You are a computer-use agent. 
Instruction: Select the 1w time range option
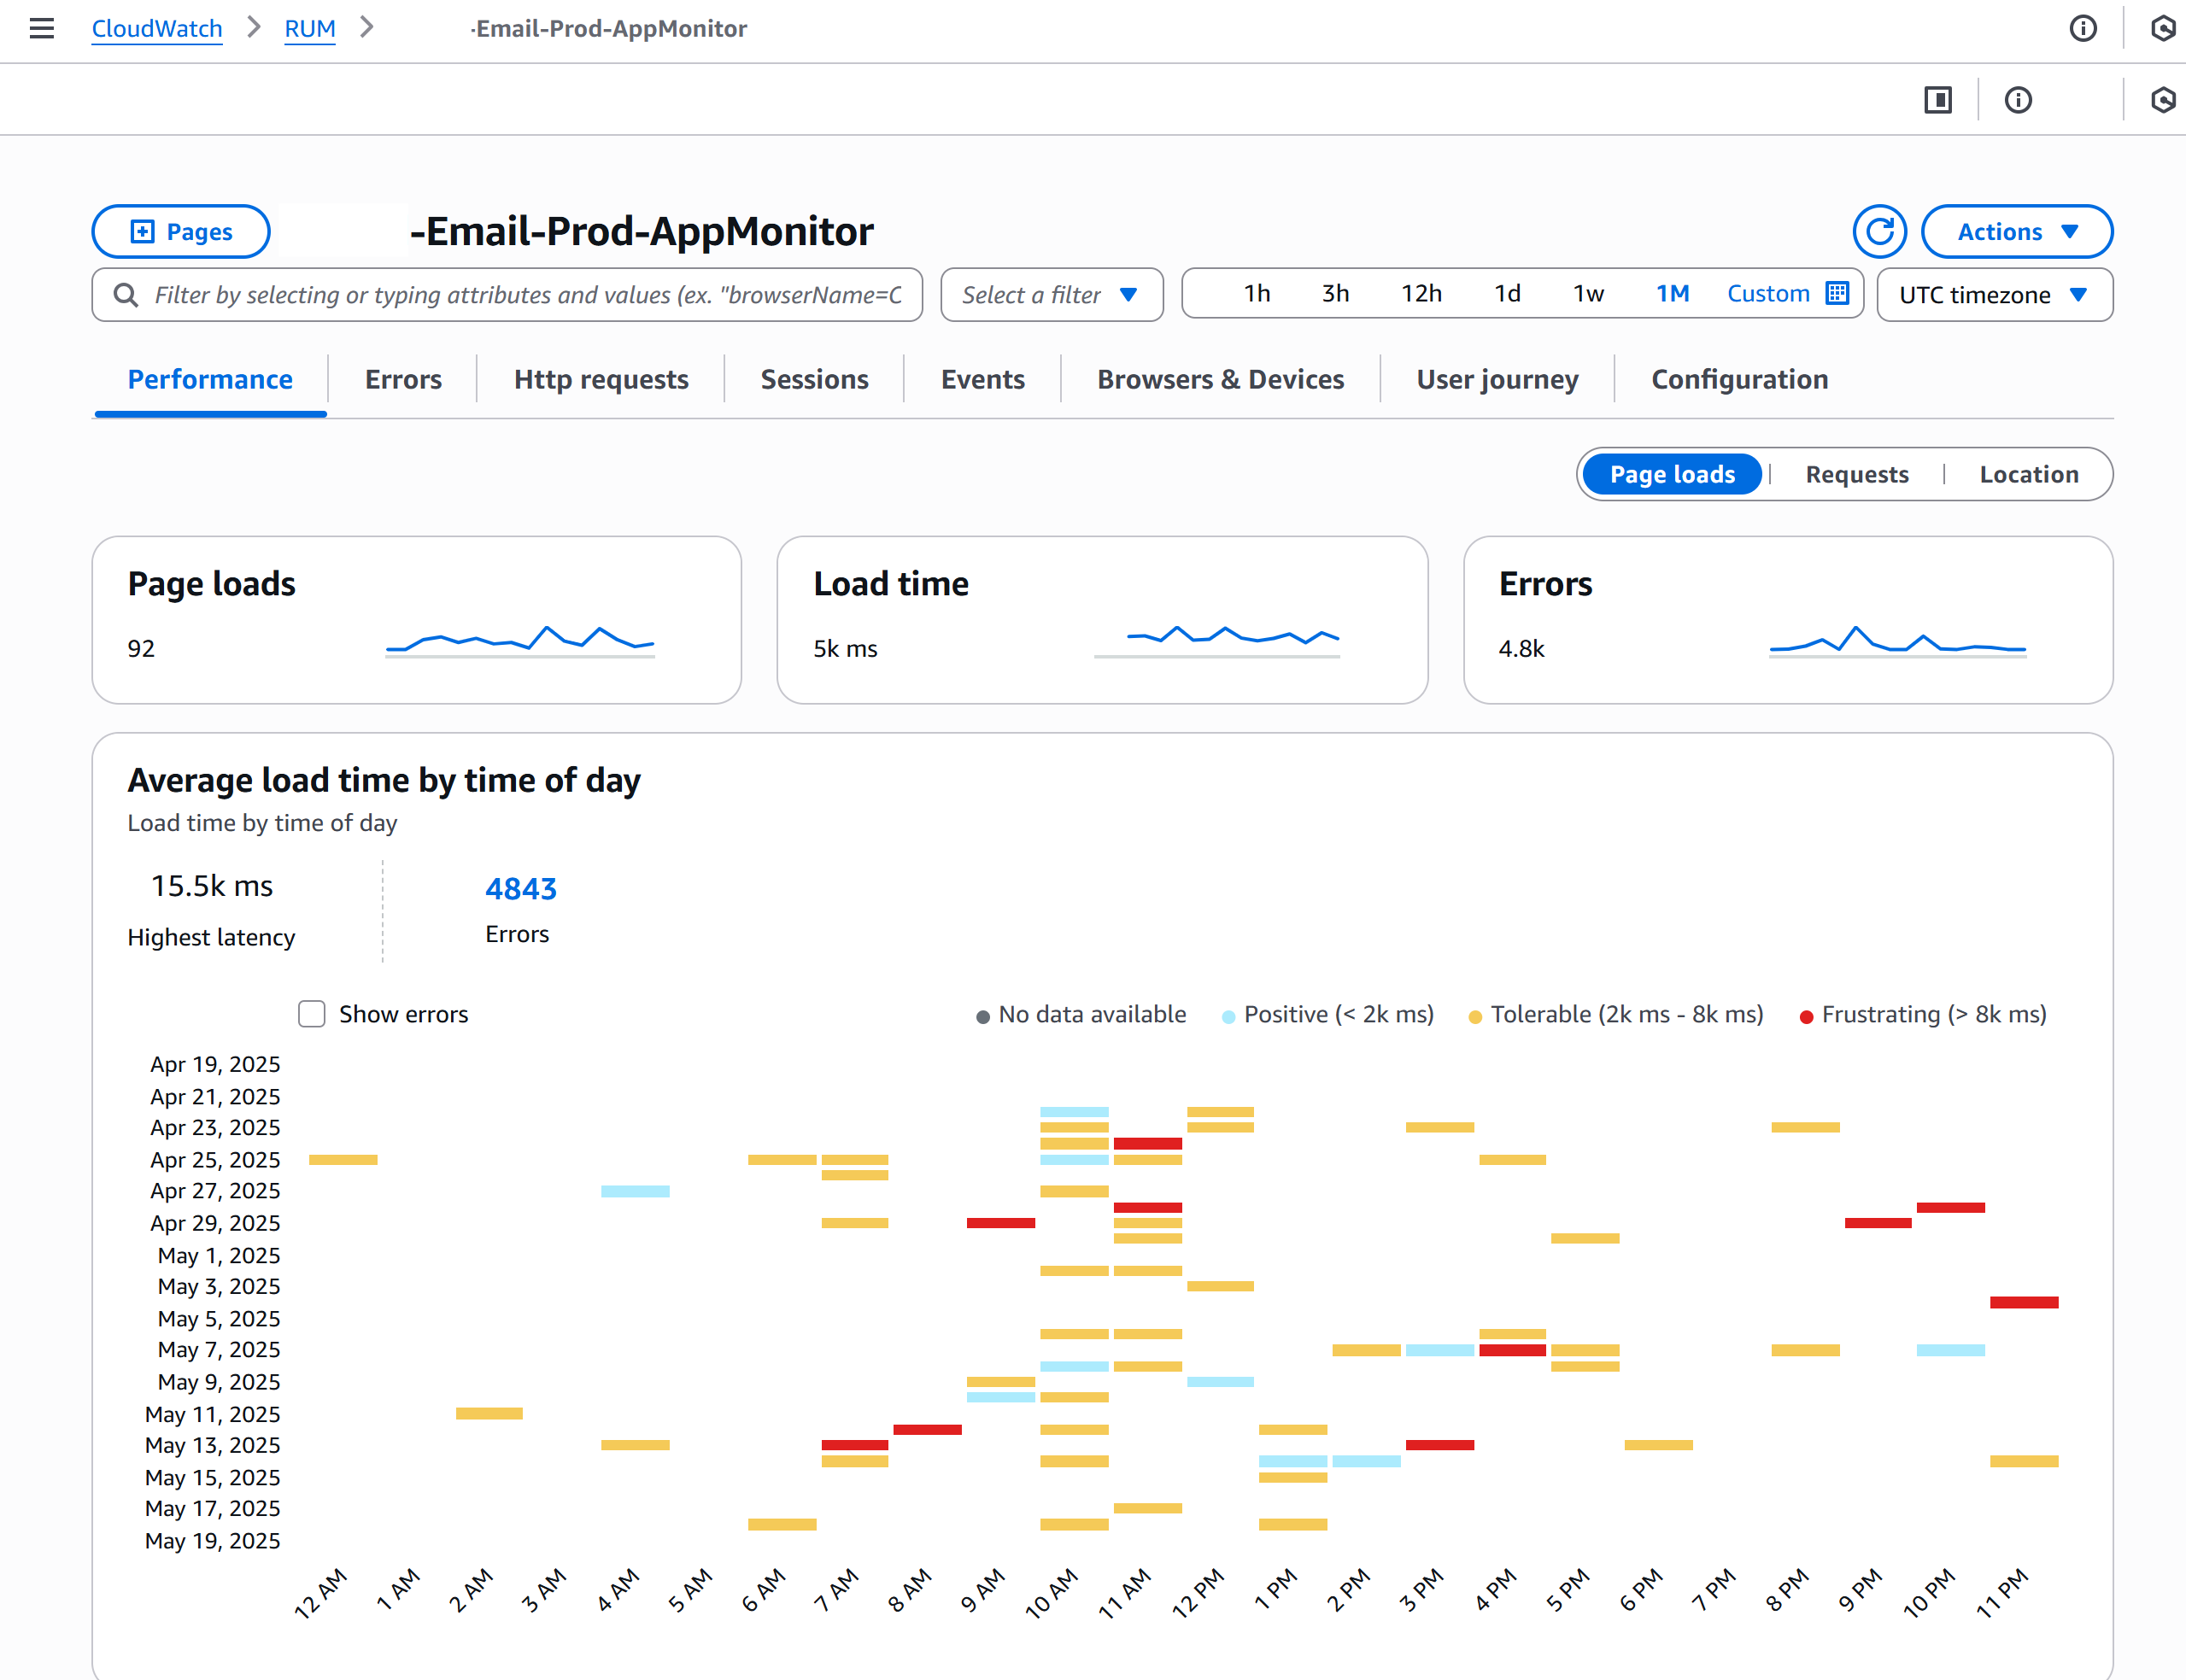click(x=1587, y=293)
